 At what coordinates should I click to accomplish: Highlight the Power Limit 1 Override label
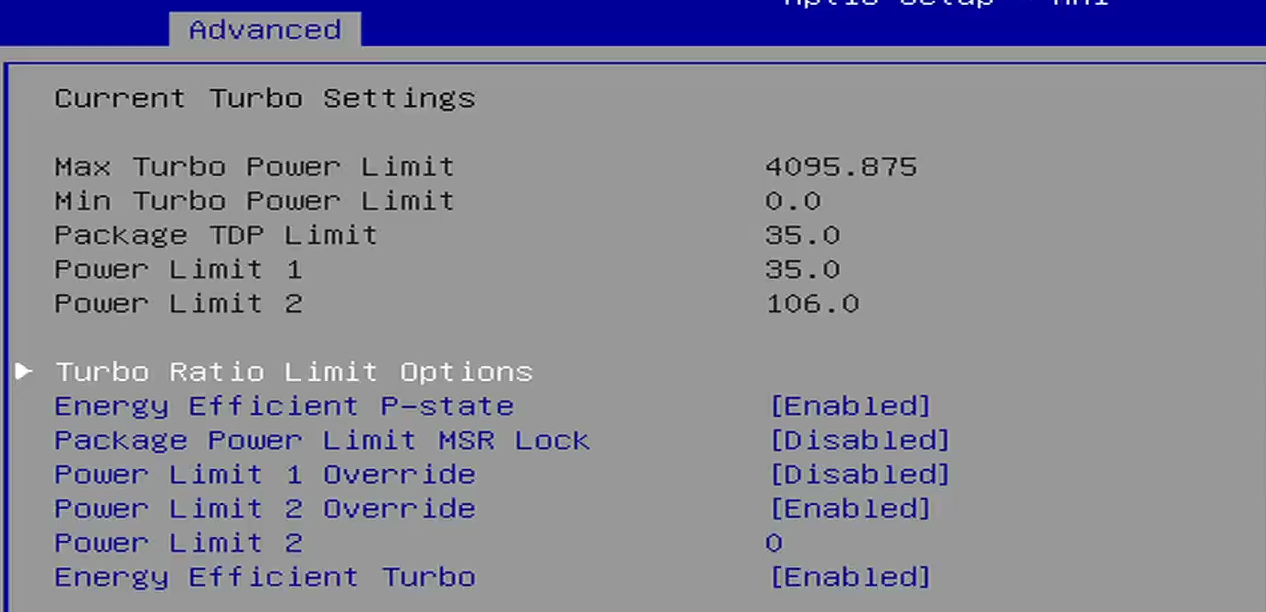pos(264,474)
